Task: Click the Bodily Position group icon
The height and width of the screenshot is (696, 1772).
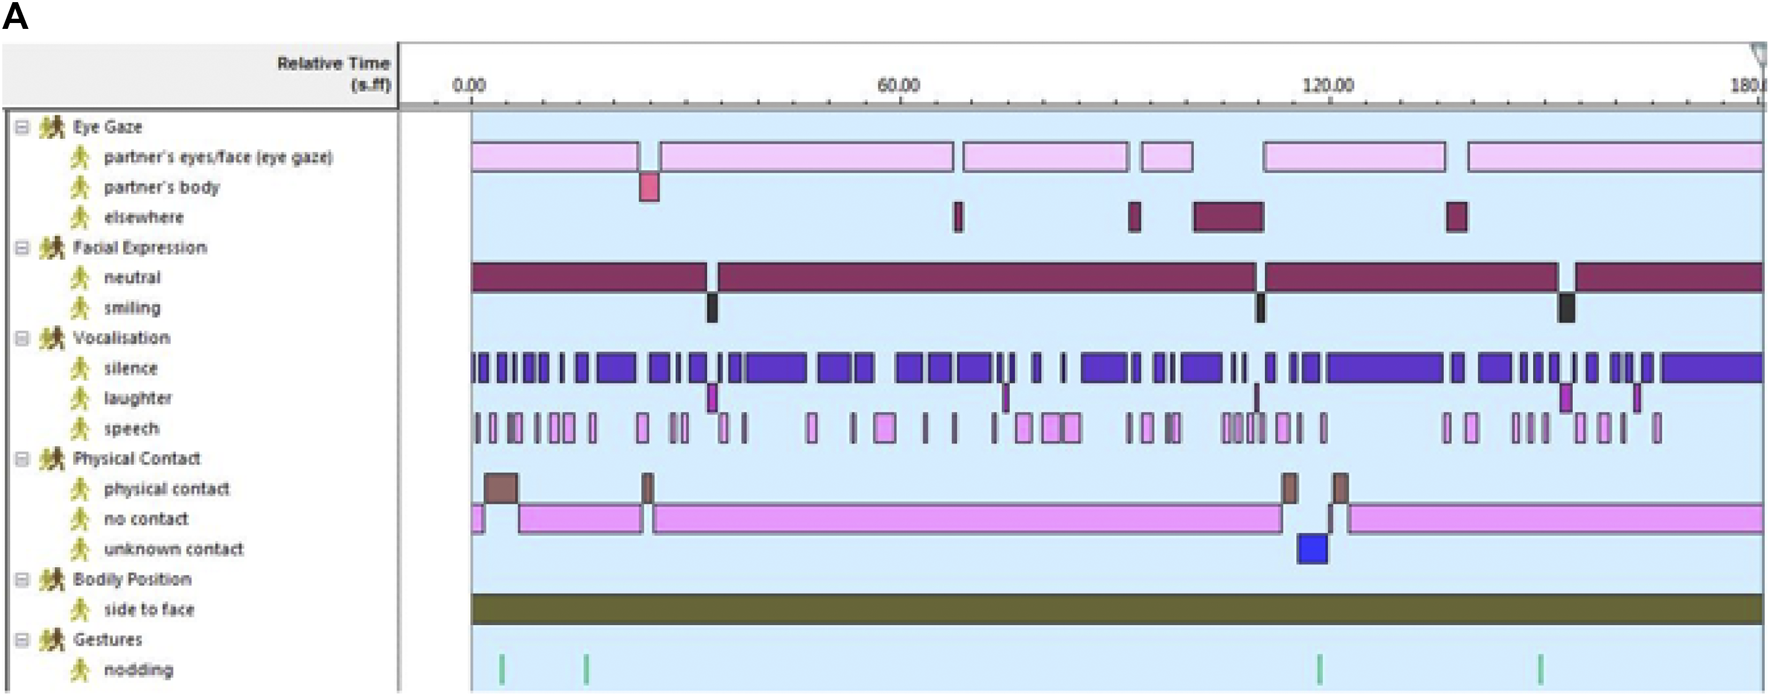Action: coord(52,580)
